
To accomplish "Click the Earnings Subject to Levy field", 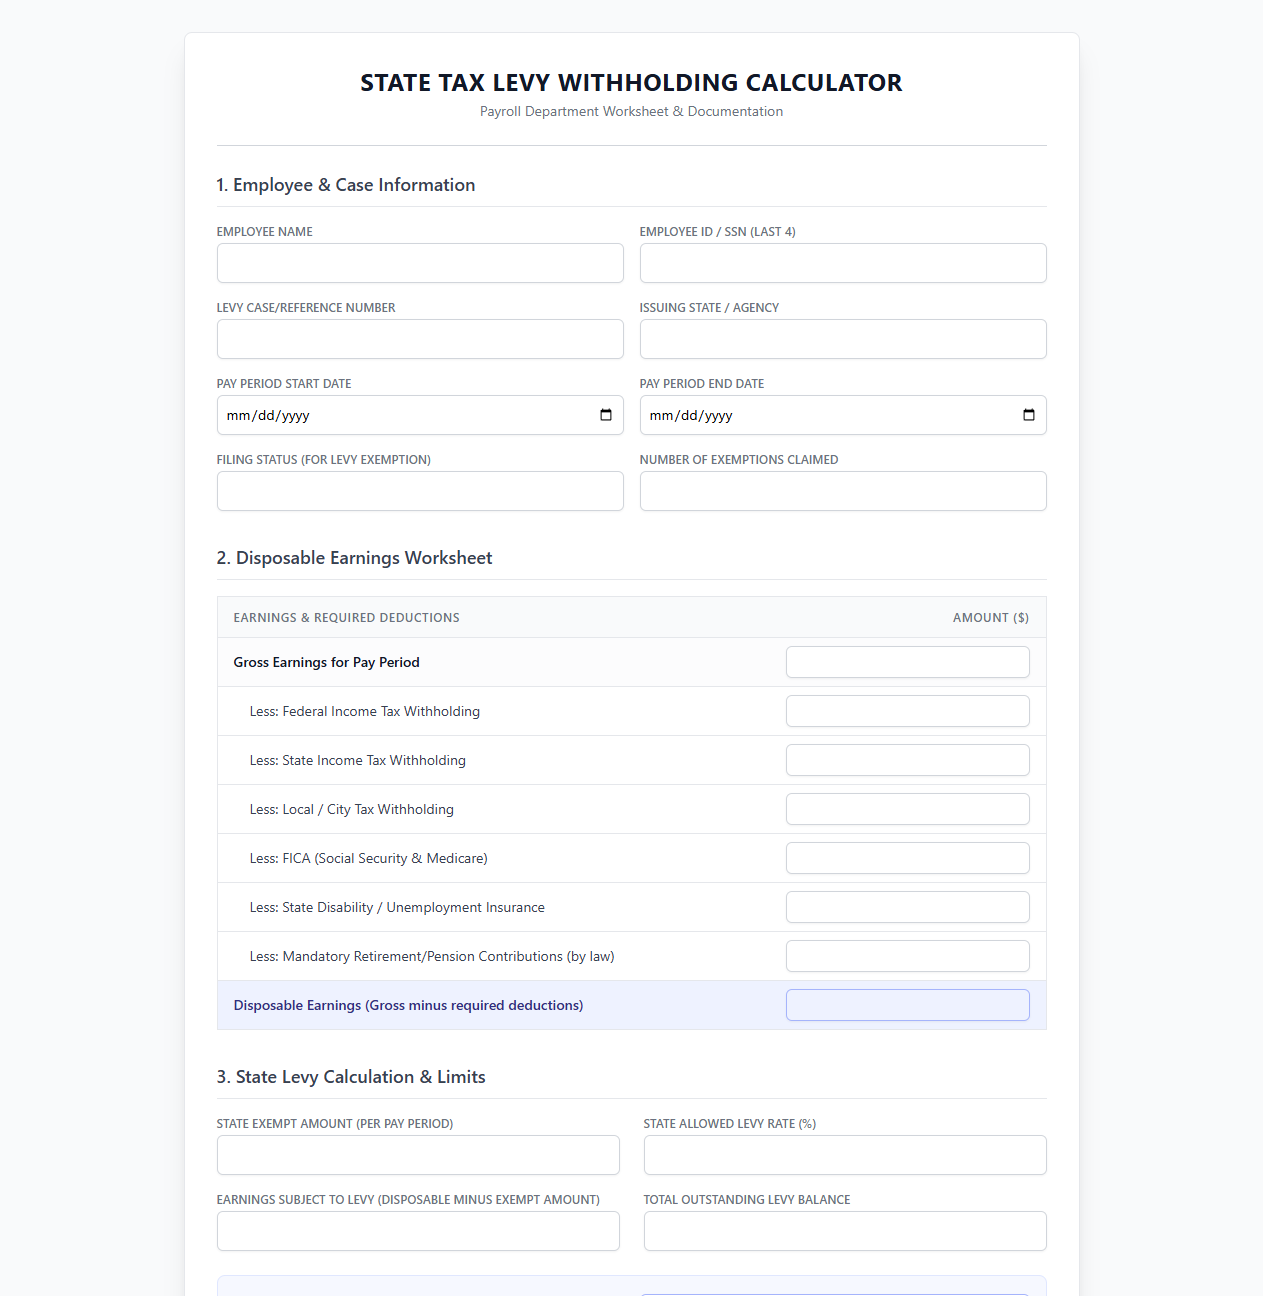I will click(418, 1231).
